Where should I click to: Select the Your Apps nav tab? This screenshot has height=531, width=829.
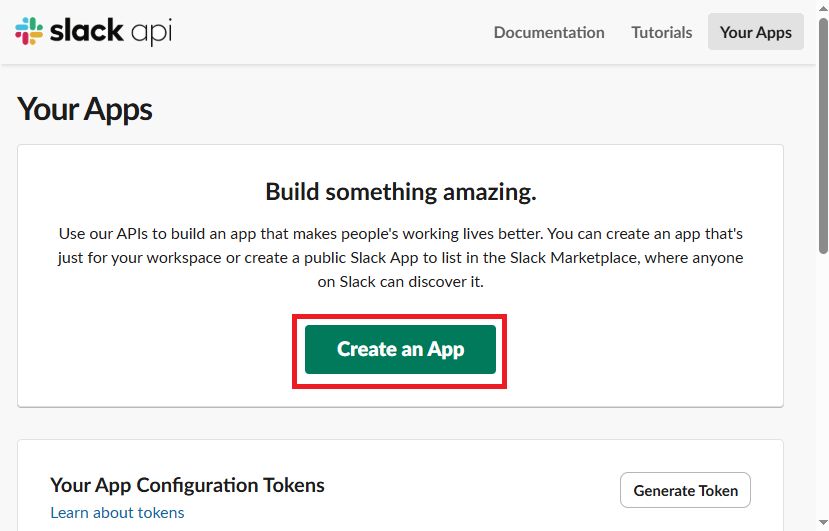click(x=756, y=32)
